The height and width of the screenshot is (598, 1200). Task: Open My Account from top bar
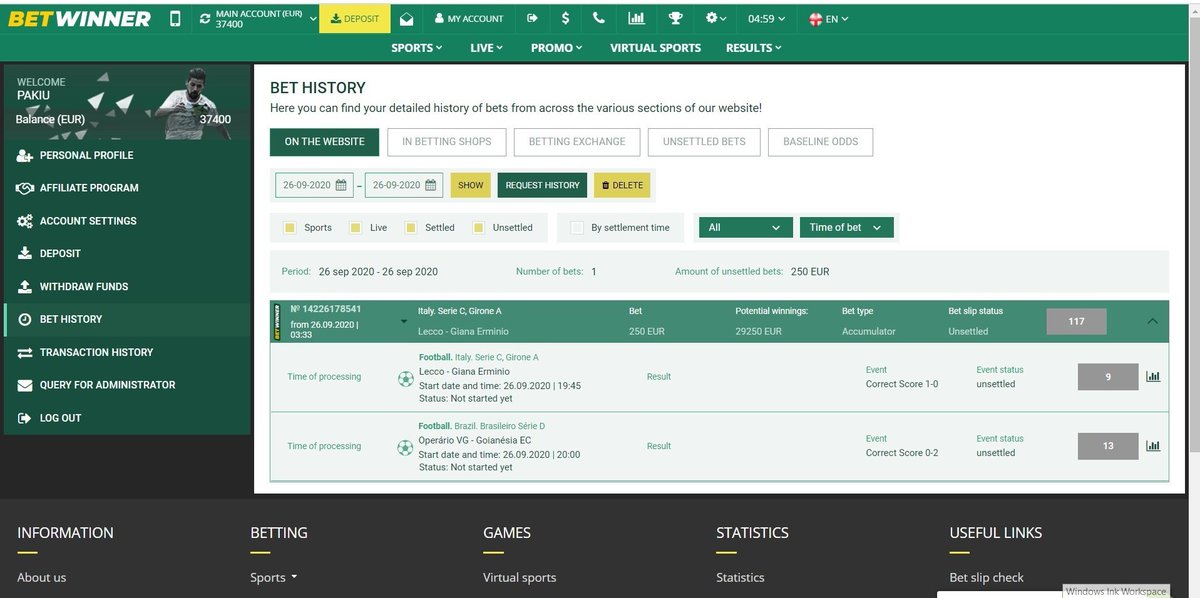tap(469, 18)
